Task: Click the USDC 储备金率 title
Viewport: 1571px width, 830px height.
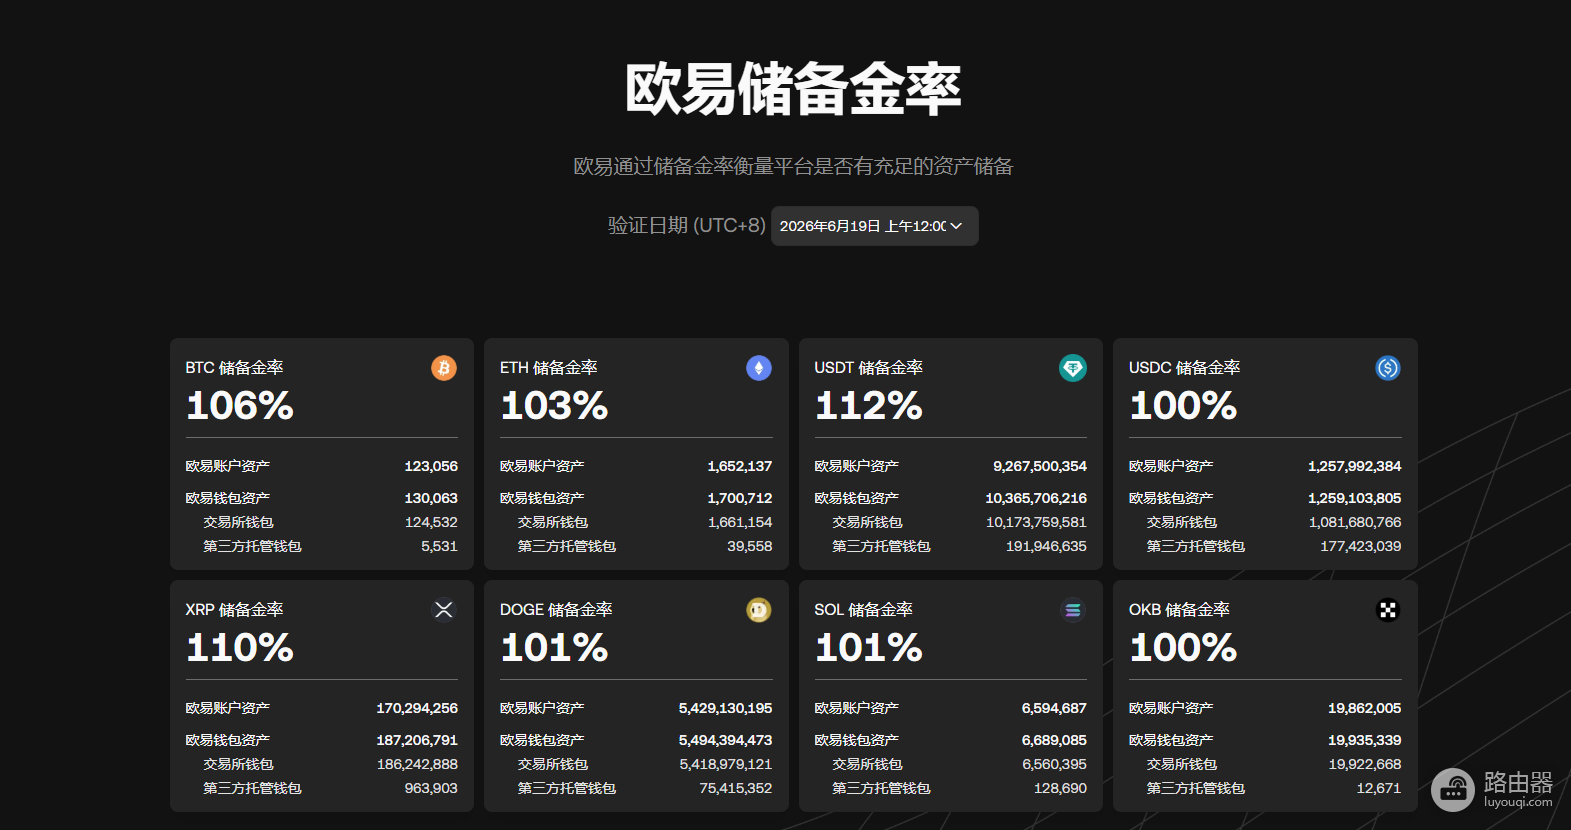Action: point(1184,368)
